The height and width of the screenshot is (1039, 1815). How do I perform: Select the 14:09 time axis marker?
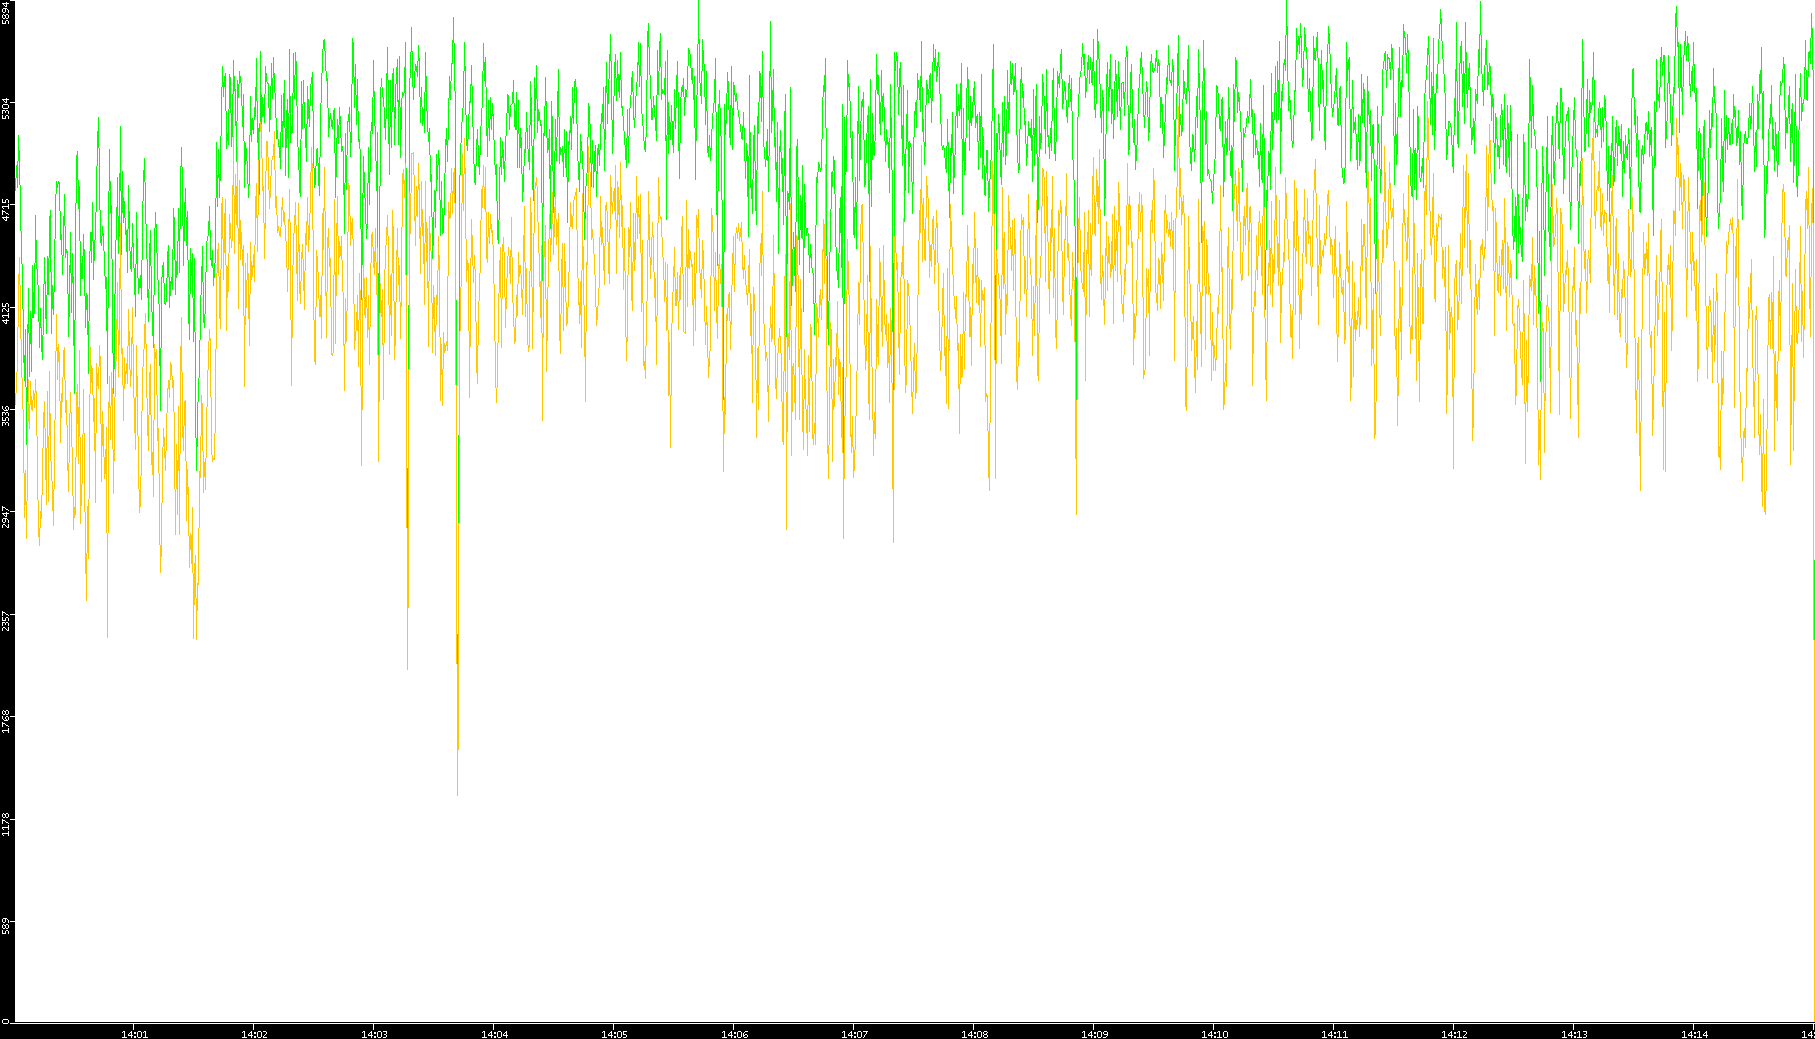pyautogui.click(x=1094, y=1034)
